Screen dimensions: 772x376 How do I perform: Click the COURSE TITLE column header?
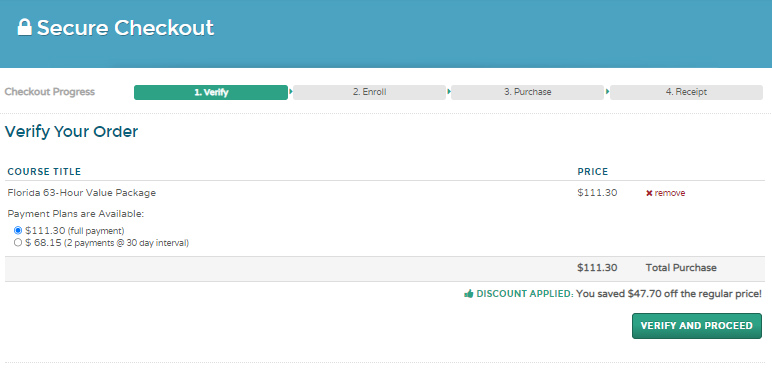(44, 172)
